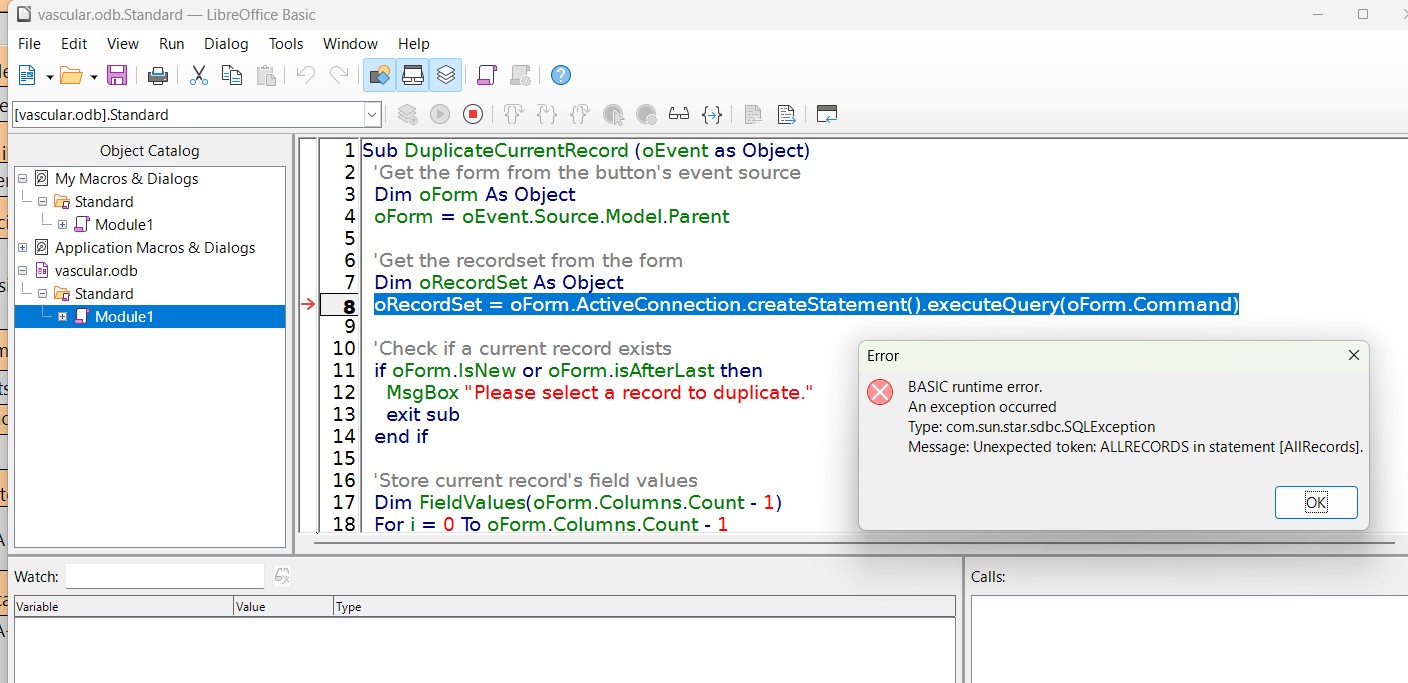This screenshot has width=1408, height=683.
Task: Open the [vascular.odb].Standard library dropdown
Action: (372, 114)
